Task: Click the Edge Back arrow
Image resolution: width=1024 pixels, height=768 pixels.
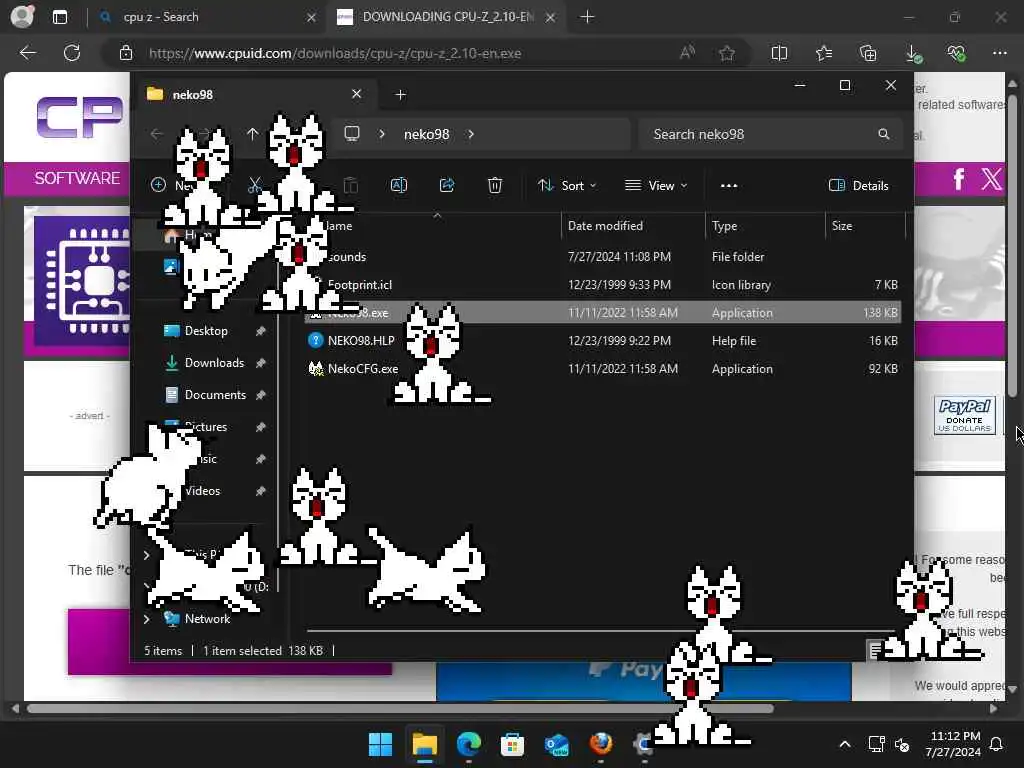Action: tap(27, 53)
